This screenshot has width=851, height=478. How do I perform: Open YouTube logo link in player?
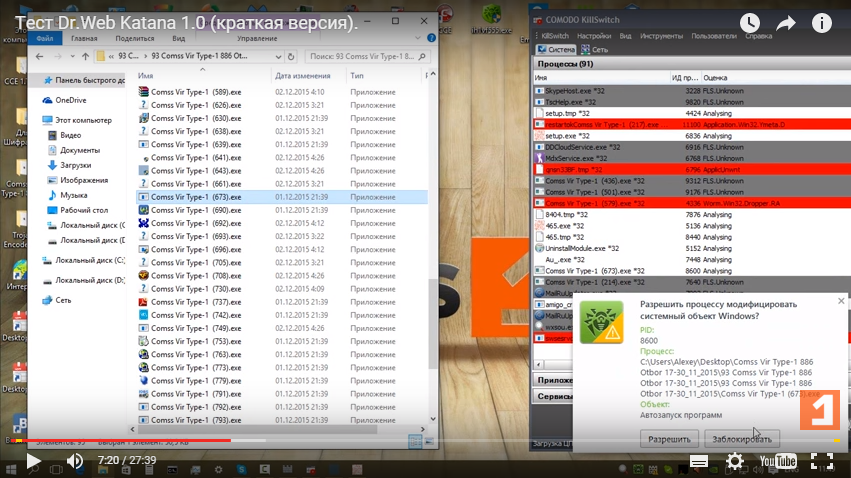coord(778,461)
